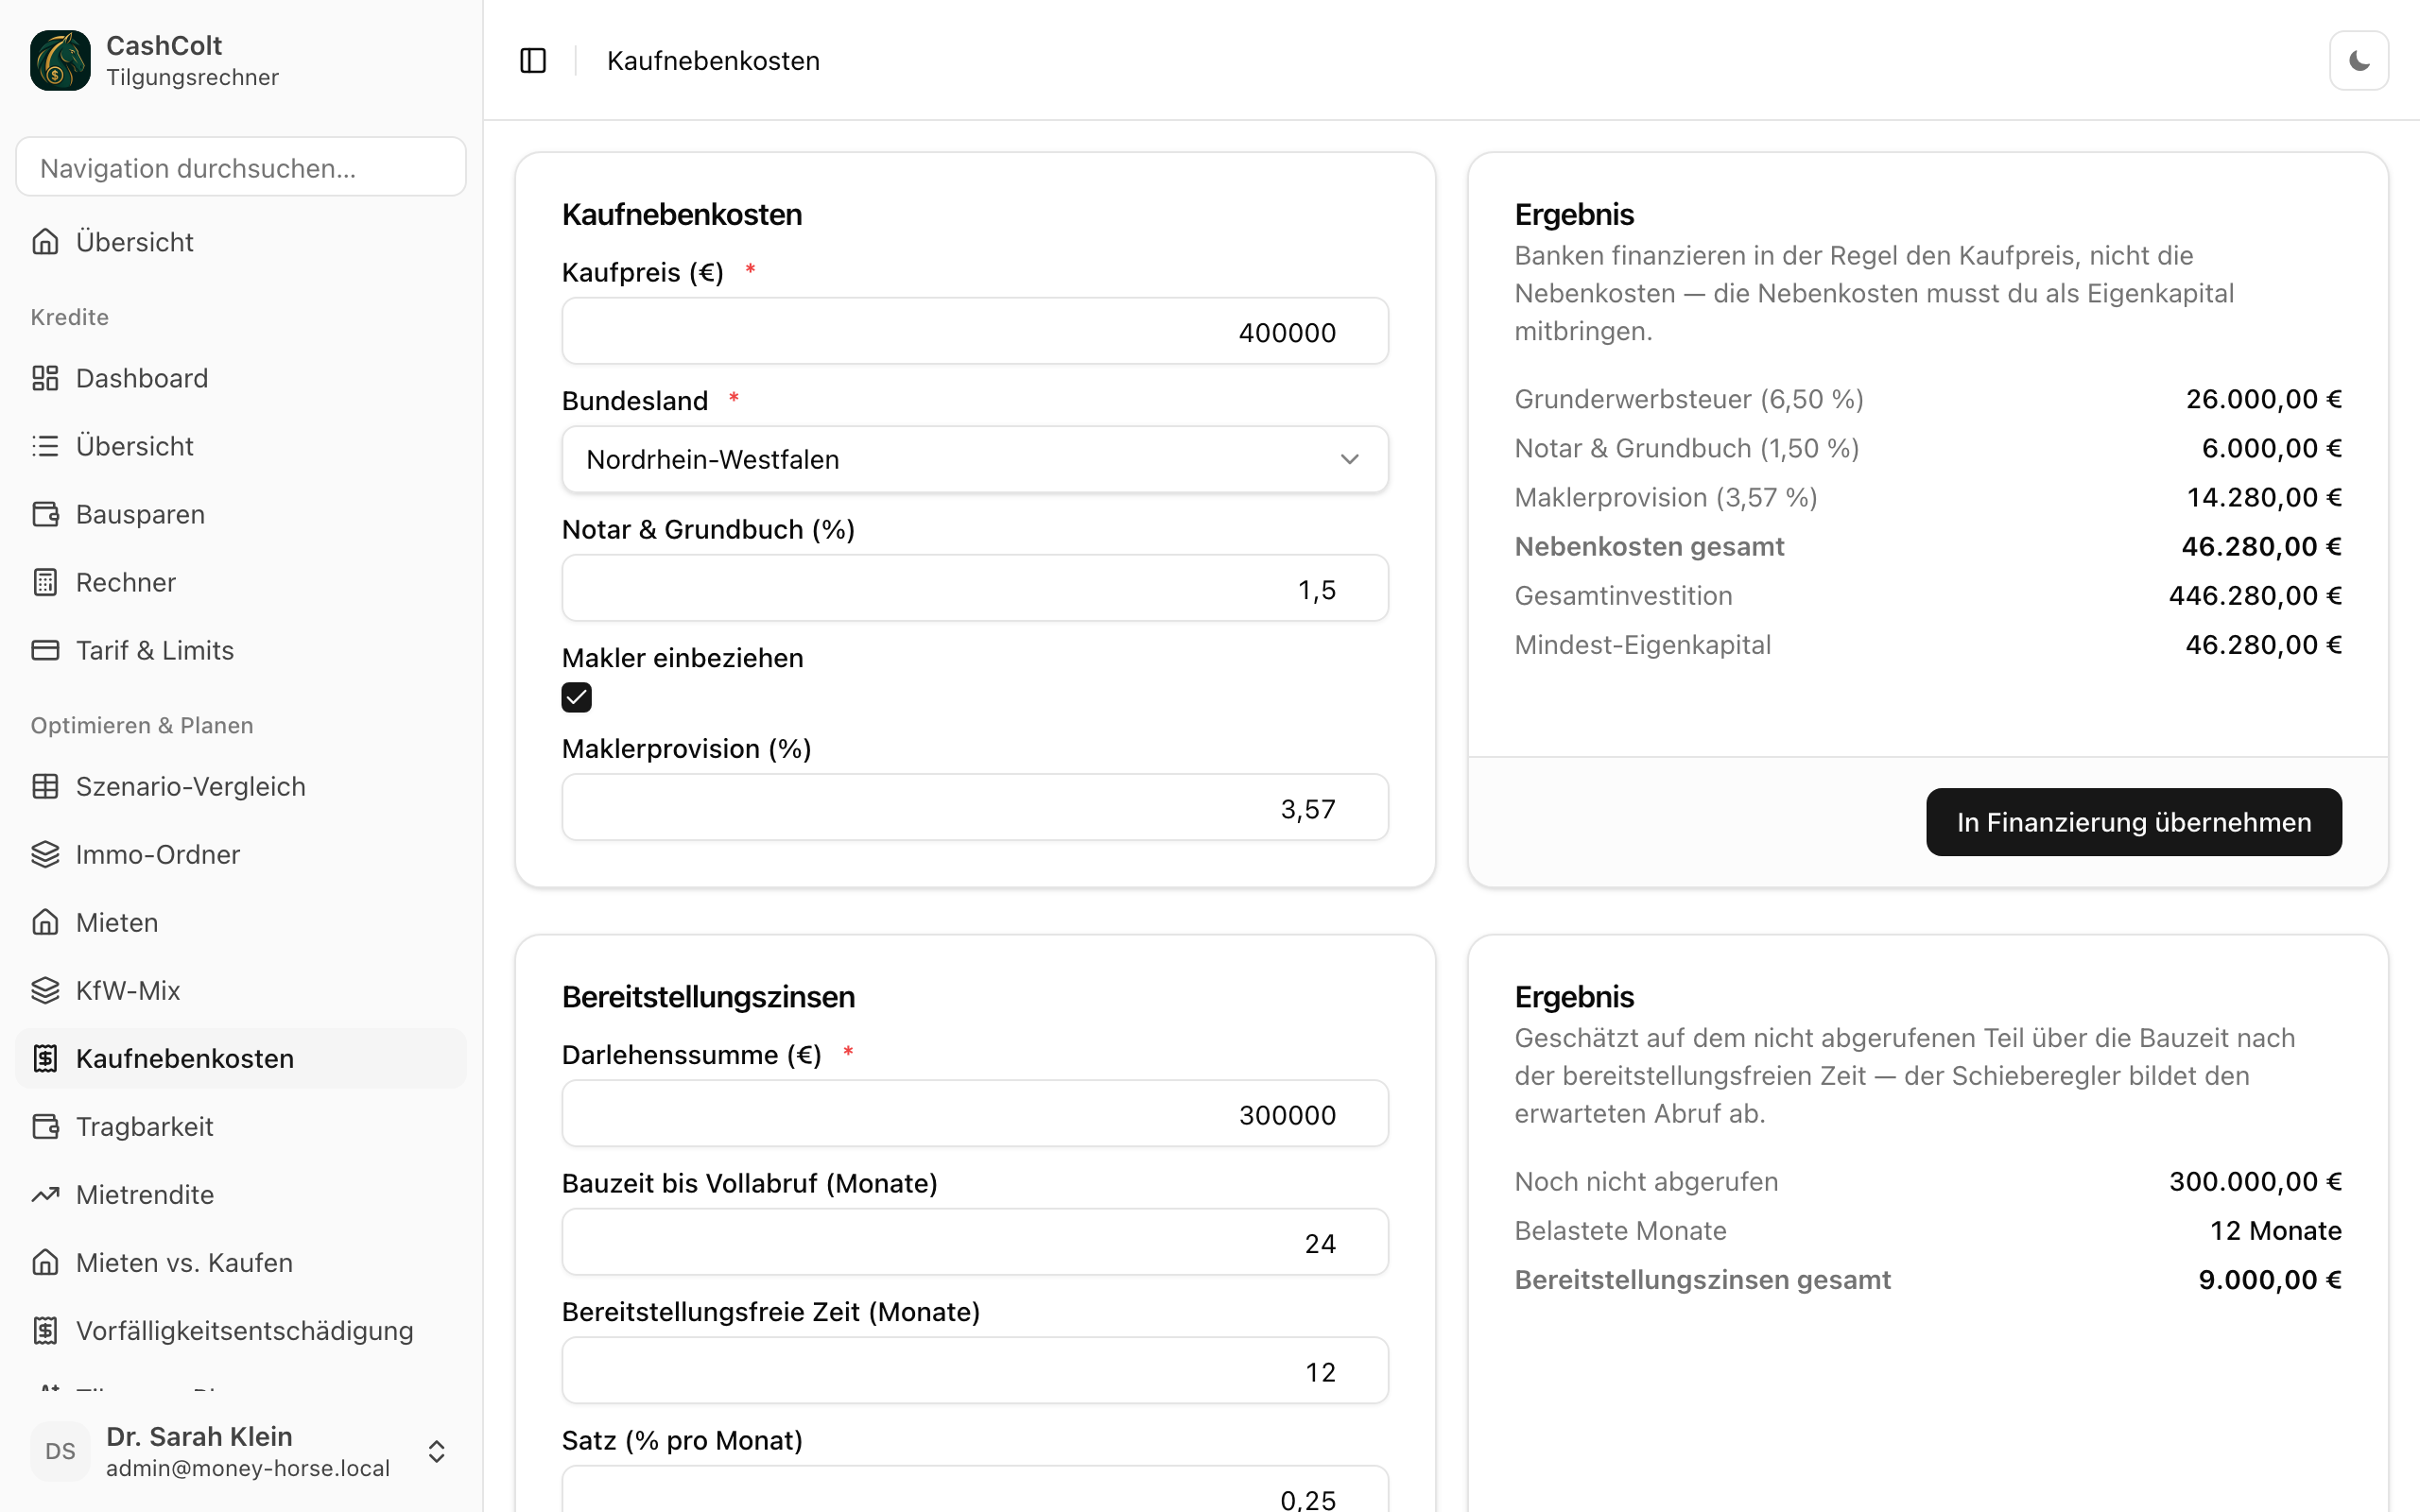Click the CashColt horse logo
Viewport: 2420px width, 1512px height.
click(60, 60)
